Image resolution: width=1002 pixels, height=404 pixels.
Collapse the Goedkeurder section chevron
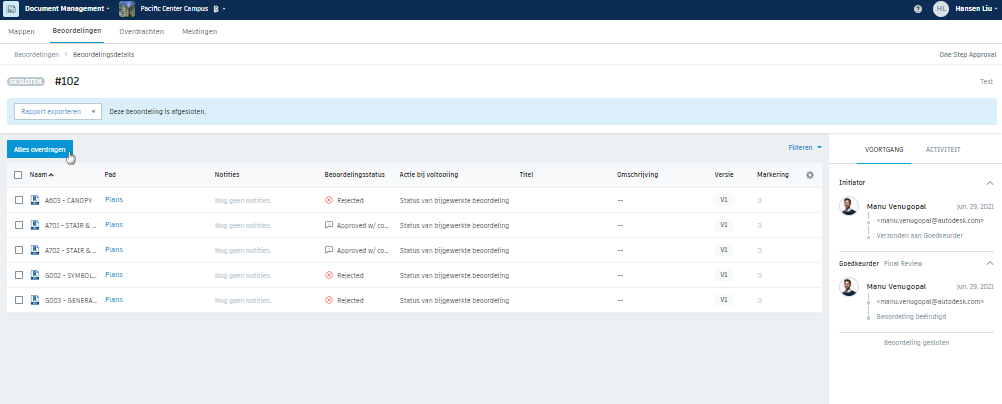[x=990, y=263]
